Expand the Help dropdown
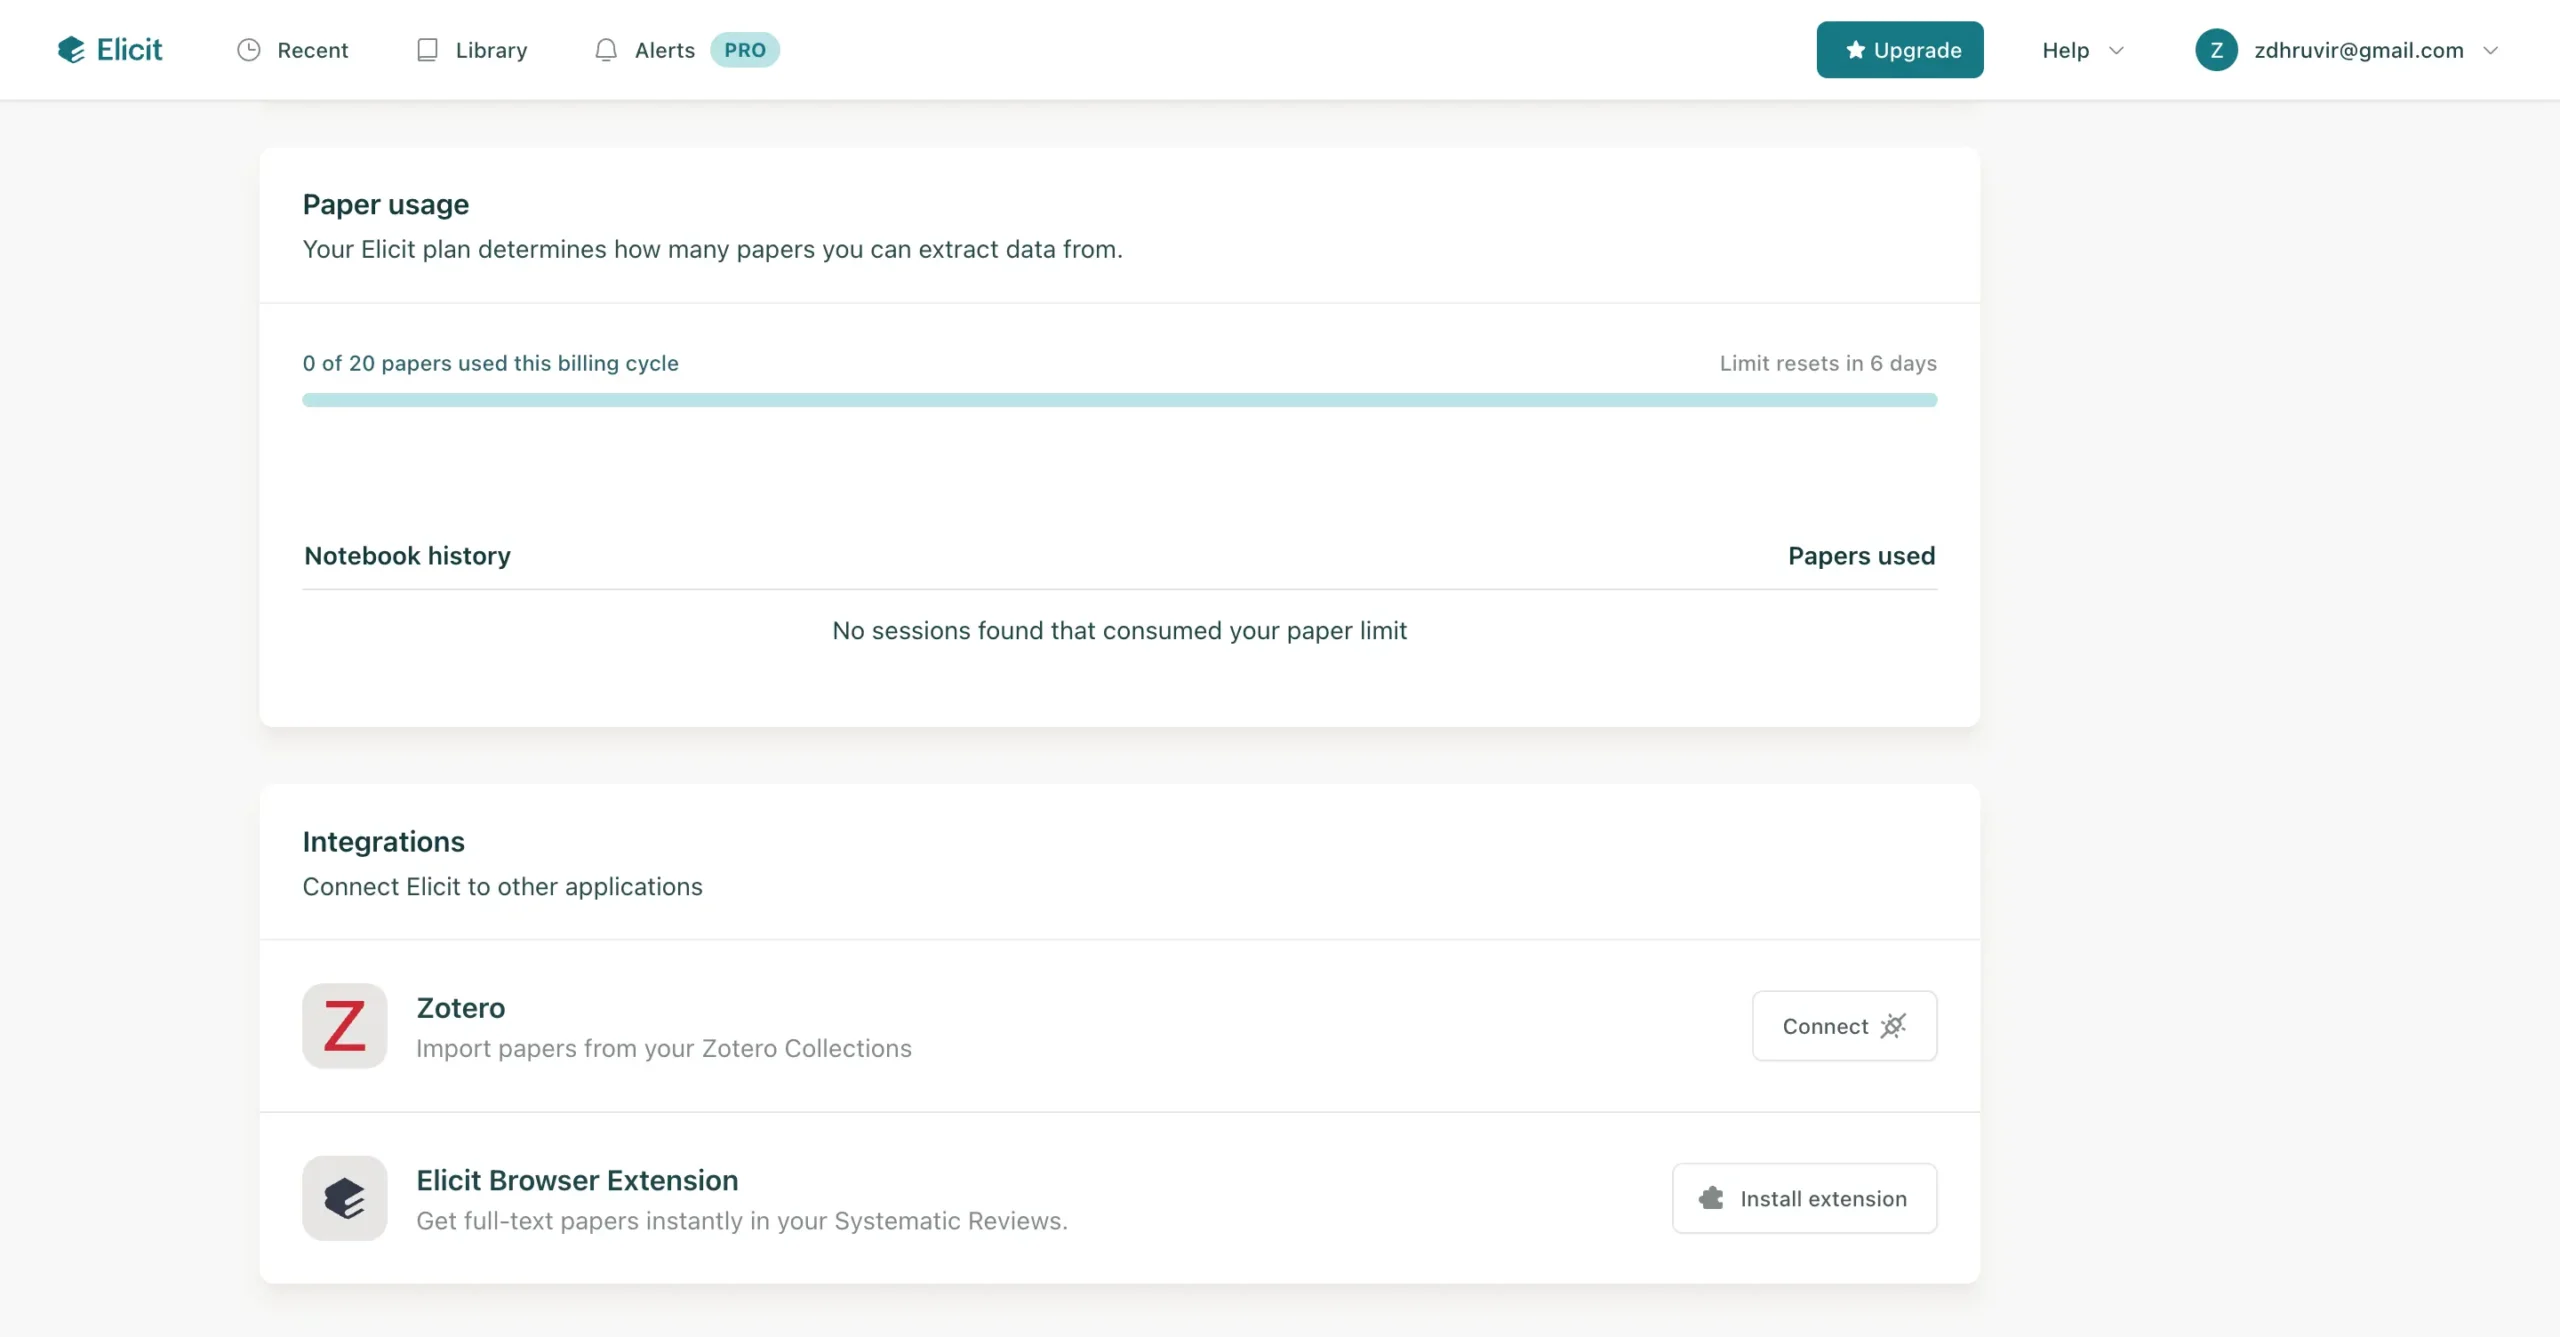This screenshot has height=1337, width=2560. click(x=2083, y=50)
